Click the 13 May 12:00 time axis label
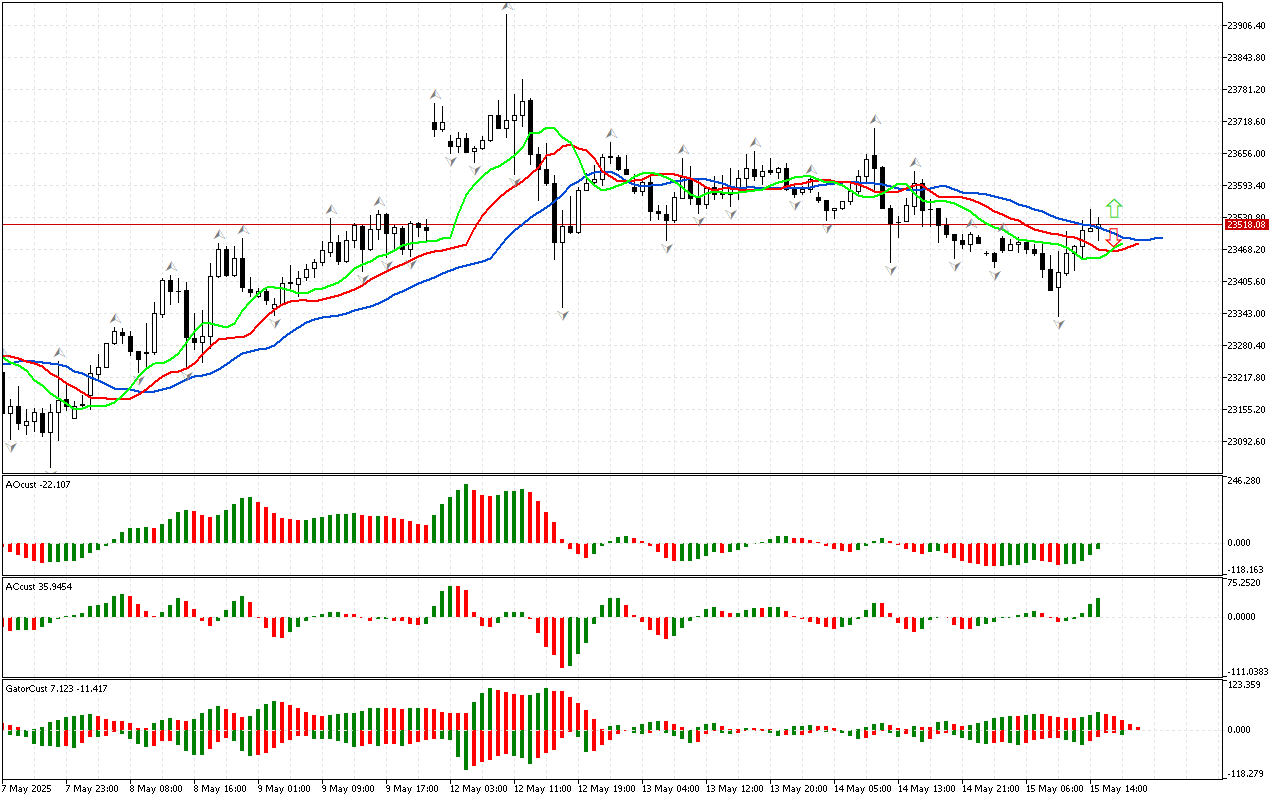The image size is (1280, 800). pyautogui.click(x=732, y=789)
